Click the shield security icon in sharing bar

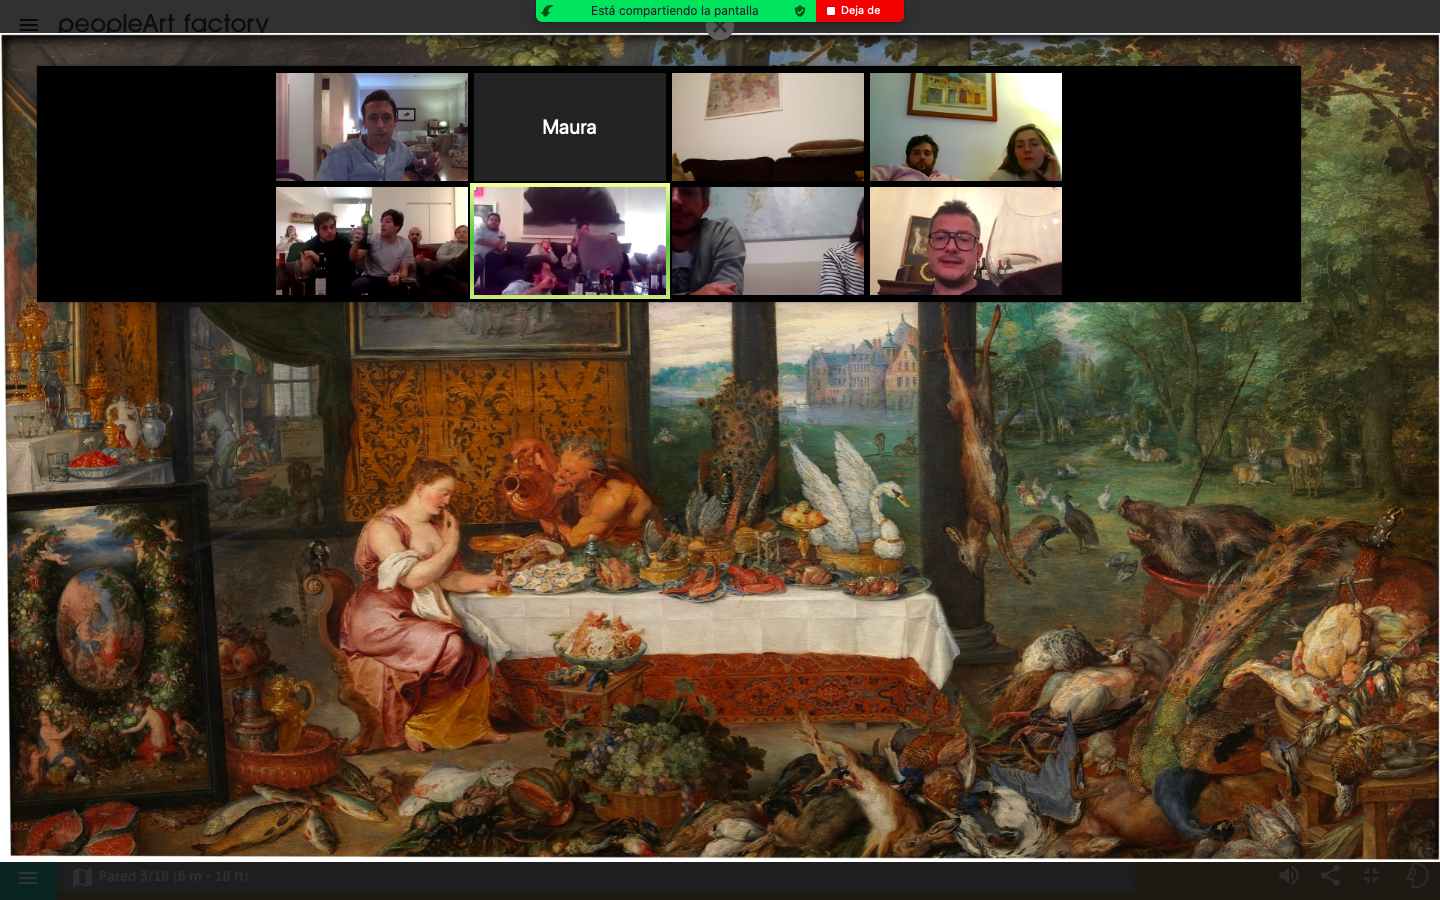(x=800, y=11)
